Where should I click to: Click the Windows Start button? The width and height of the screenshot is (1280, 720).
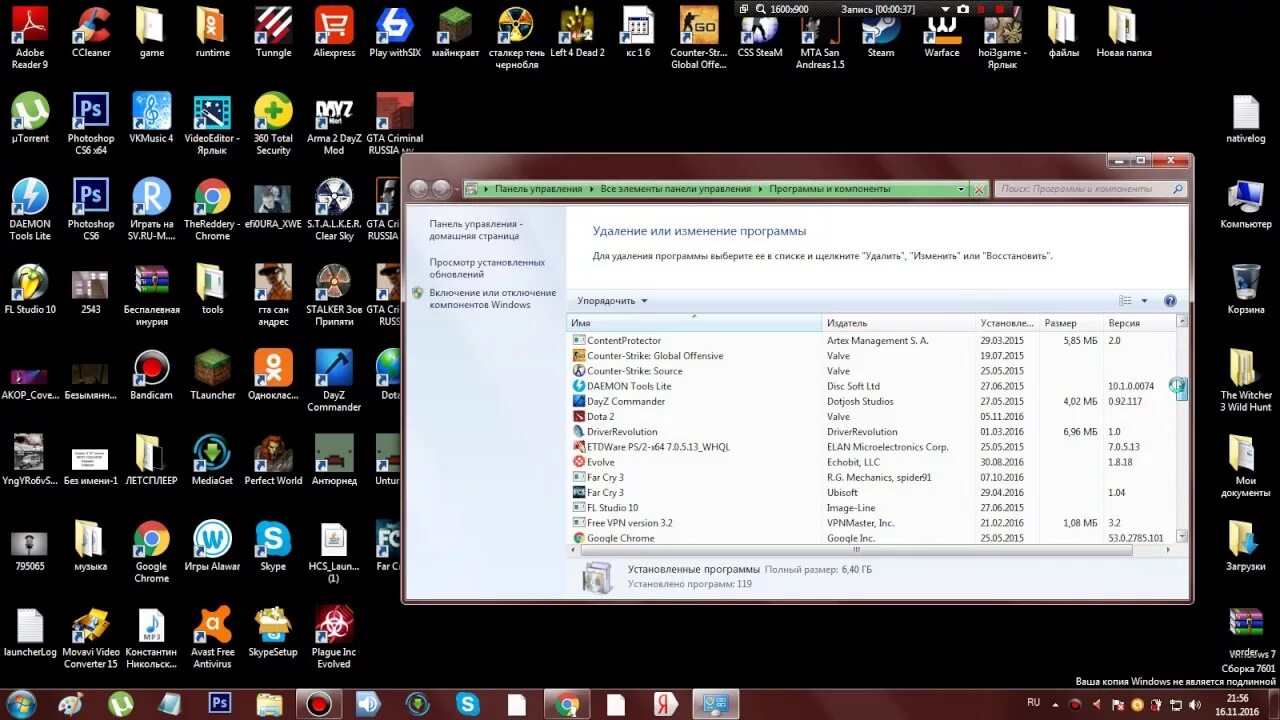click(x=21, y=703)
